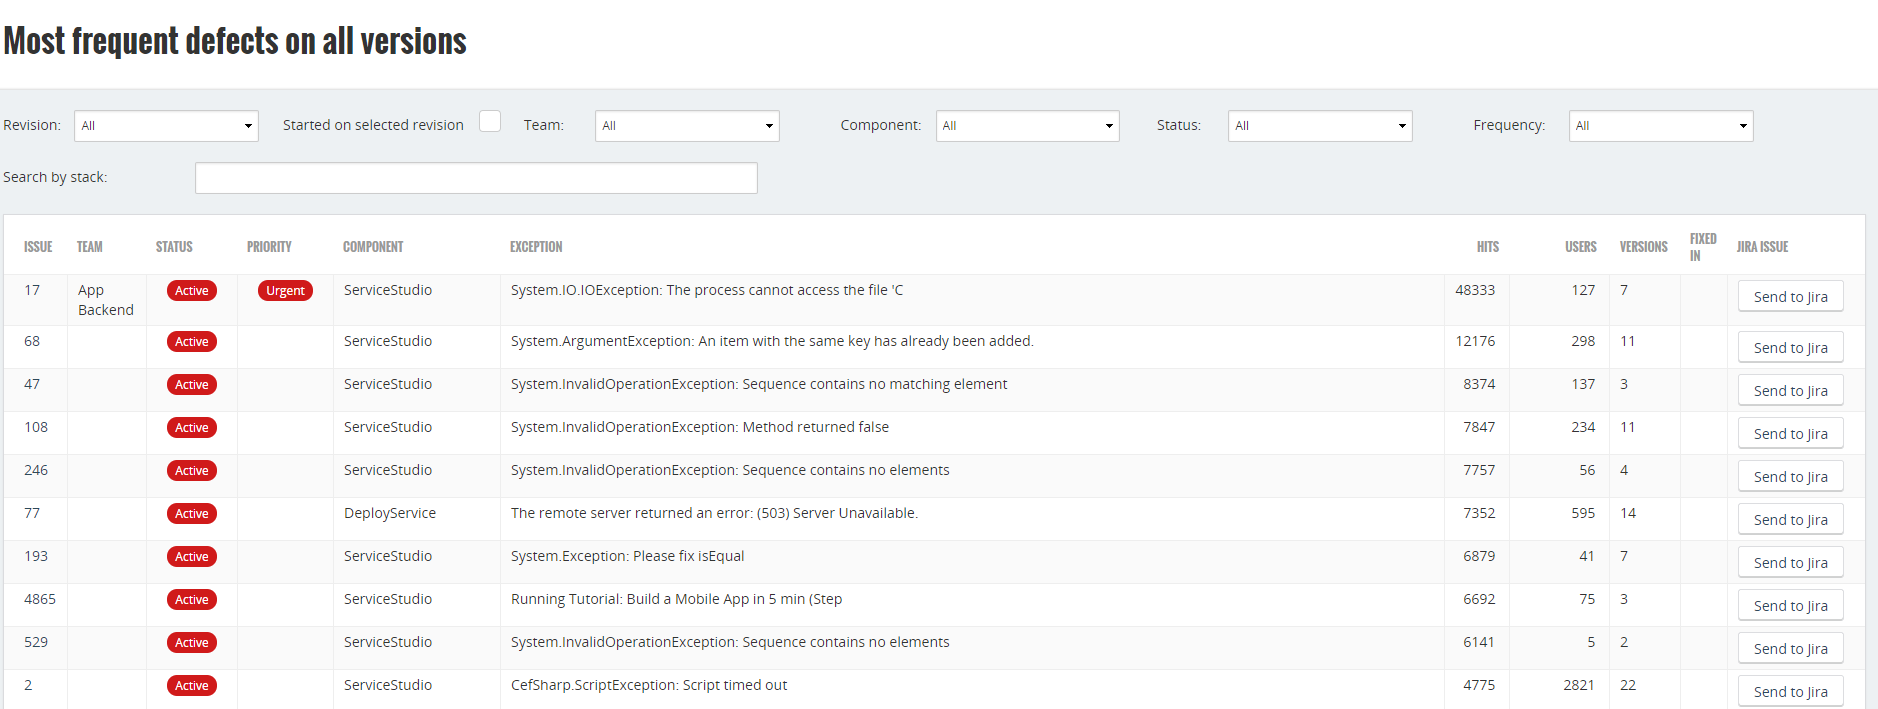Click the FIXED IN column header

click(x=1703, y=247)
